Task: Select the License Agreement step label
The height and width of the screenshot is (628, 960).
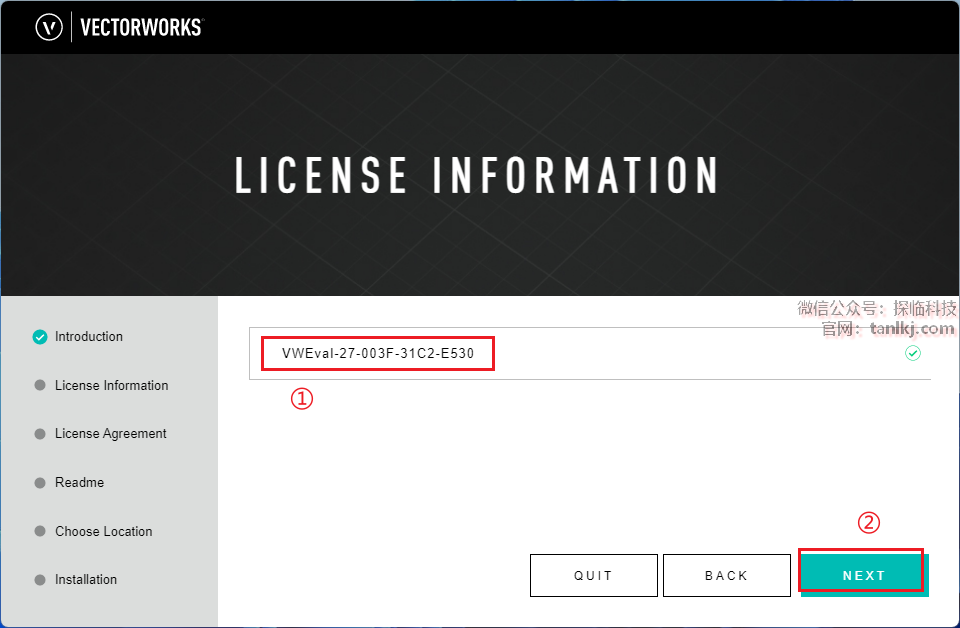Action: click(111, 433)
